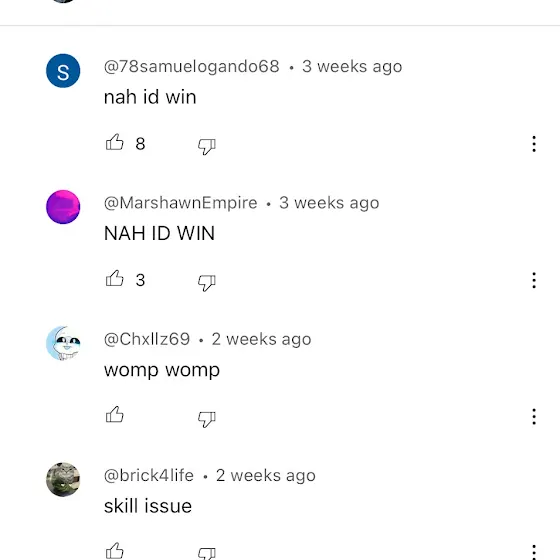Dislike the 'nah id win' comment

coord(207,146)
